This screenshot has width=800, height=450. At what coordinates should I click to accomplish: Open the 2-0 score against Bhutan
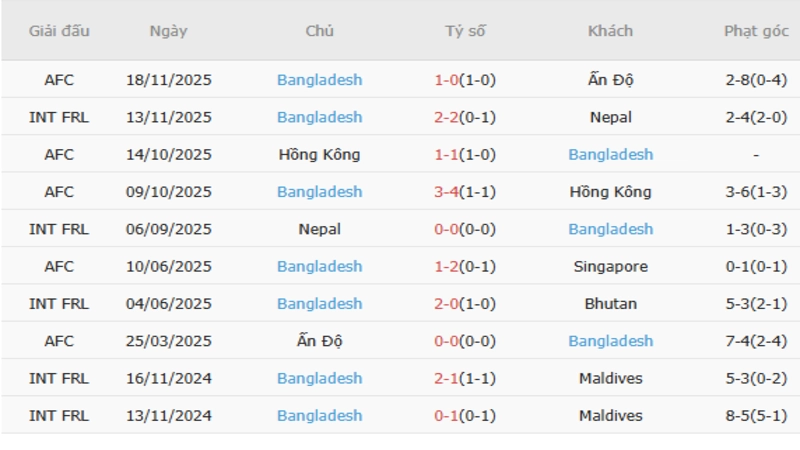[446, 304]
